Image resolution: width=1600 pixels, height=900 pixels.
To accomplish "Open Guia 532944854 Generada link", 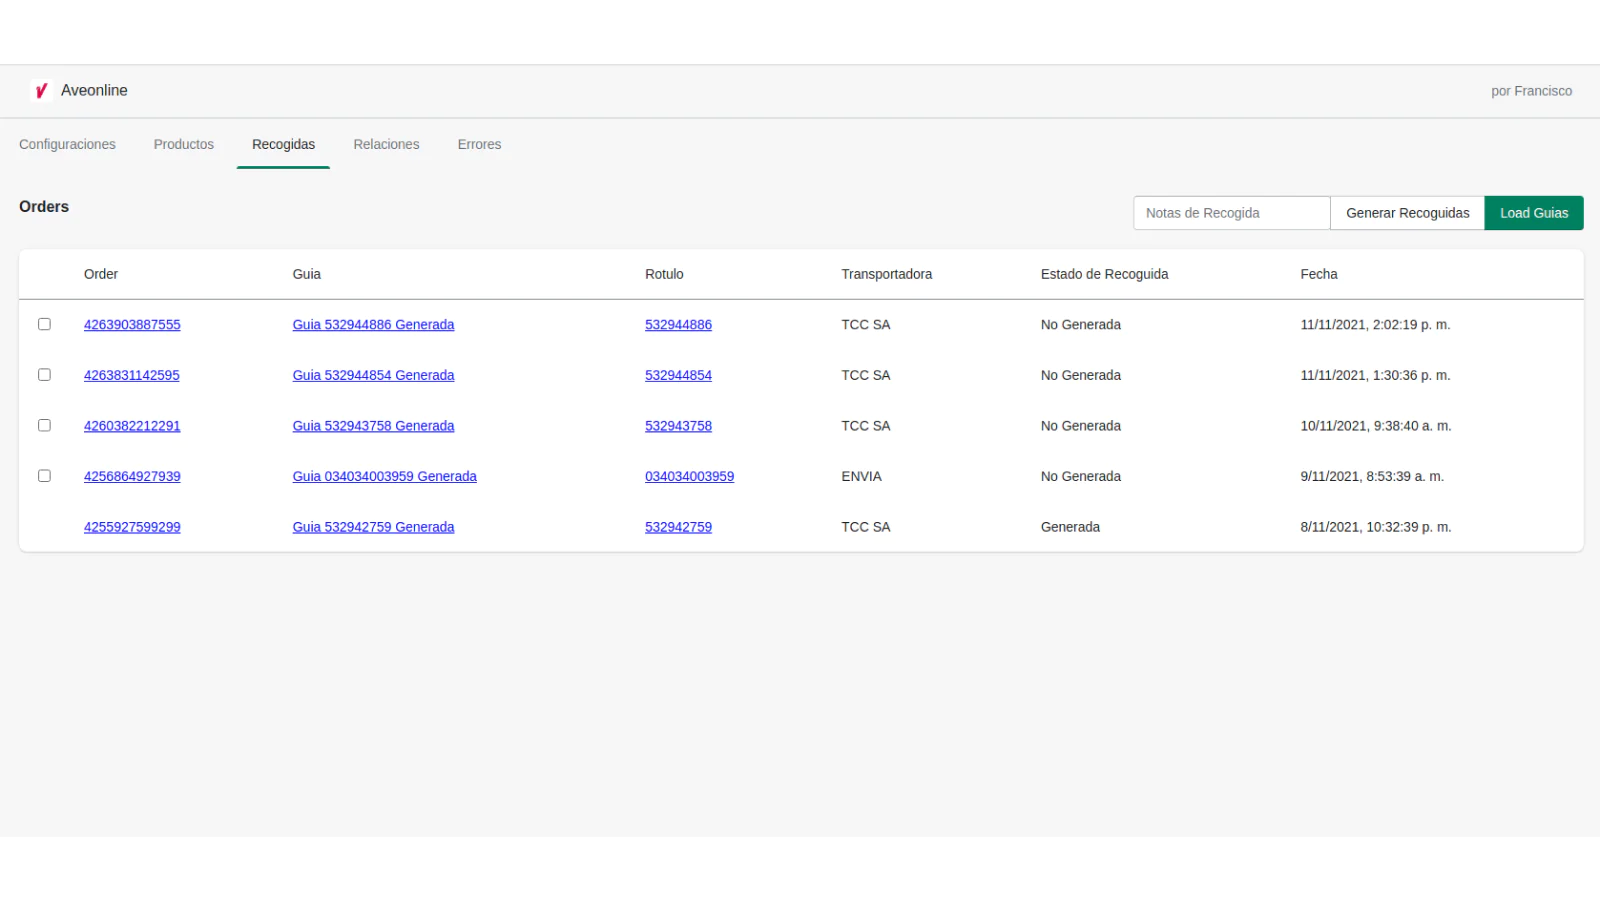I will 373,376.
